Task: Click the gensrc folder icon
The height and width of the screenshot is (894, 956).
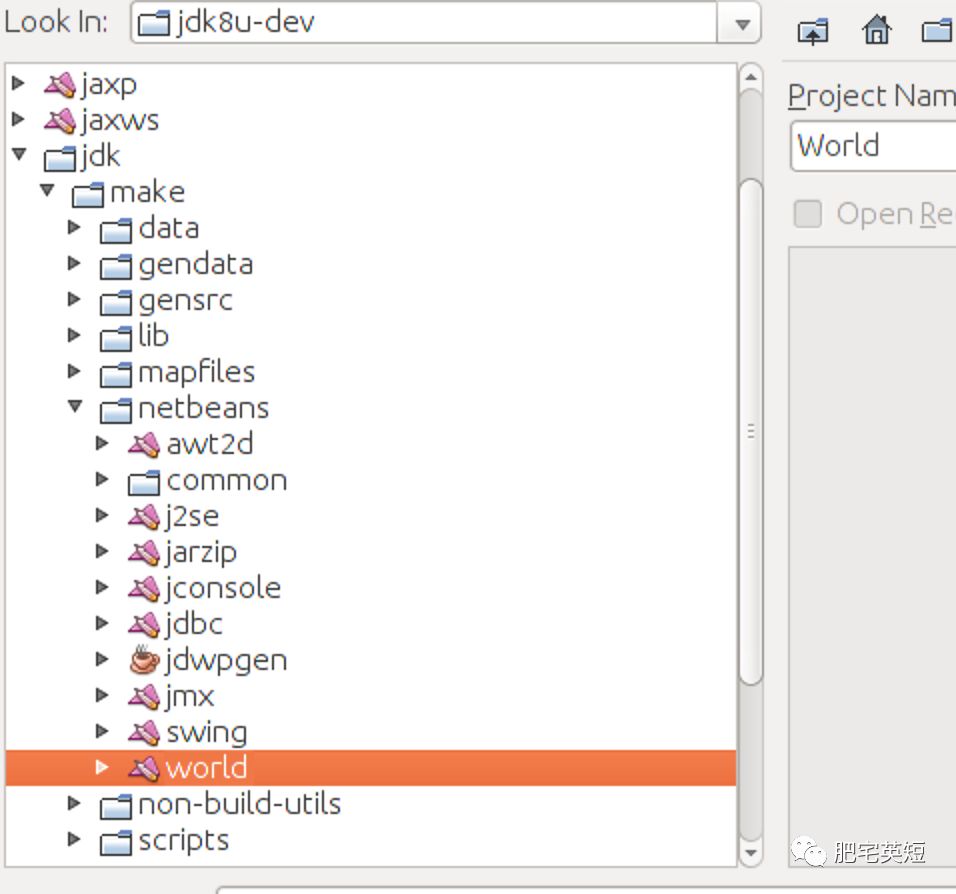Action: tap(116, 302)
